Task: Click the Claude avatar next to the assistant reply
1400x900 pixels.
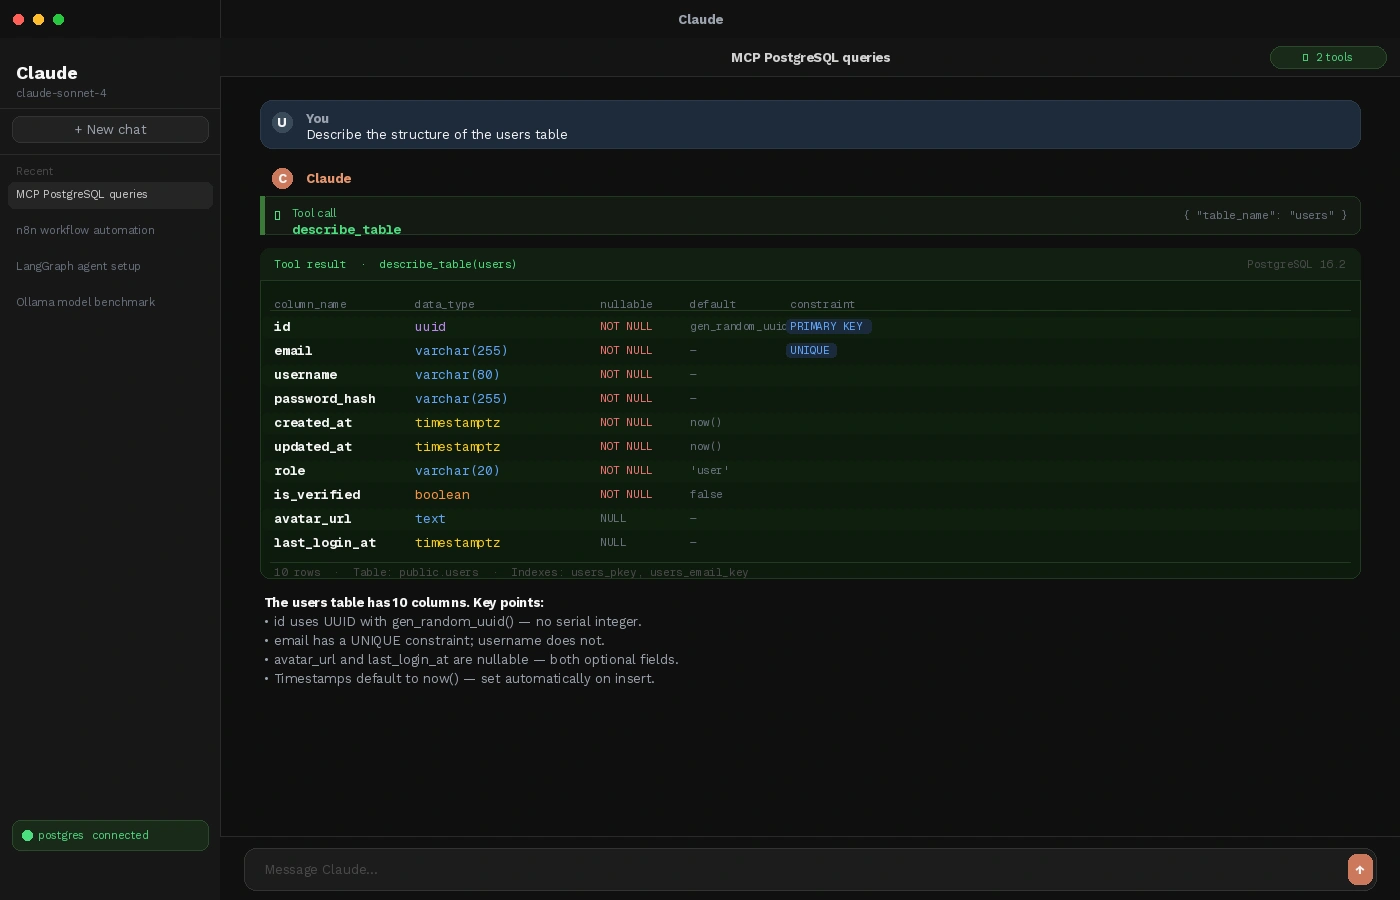Action: [x=283, y=178]
